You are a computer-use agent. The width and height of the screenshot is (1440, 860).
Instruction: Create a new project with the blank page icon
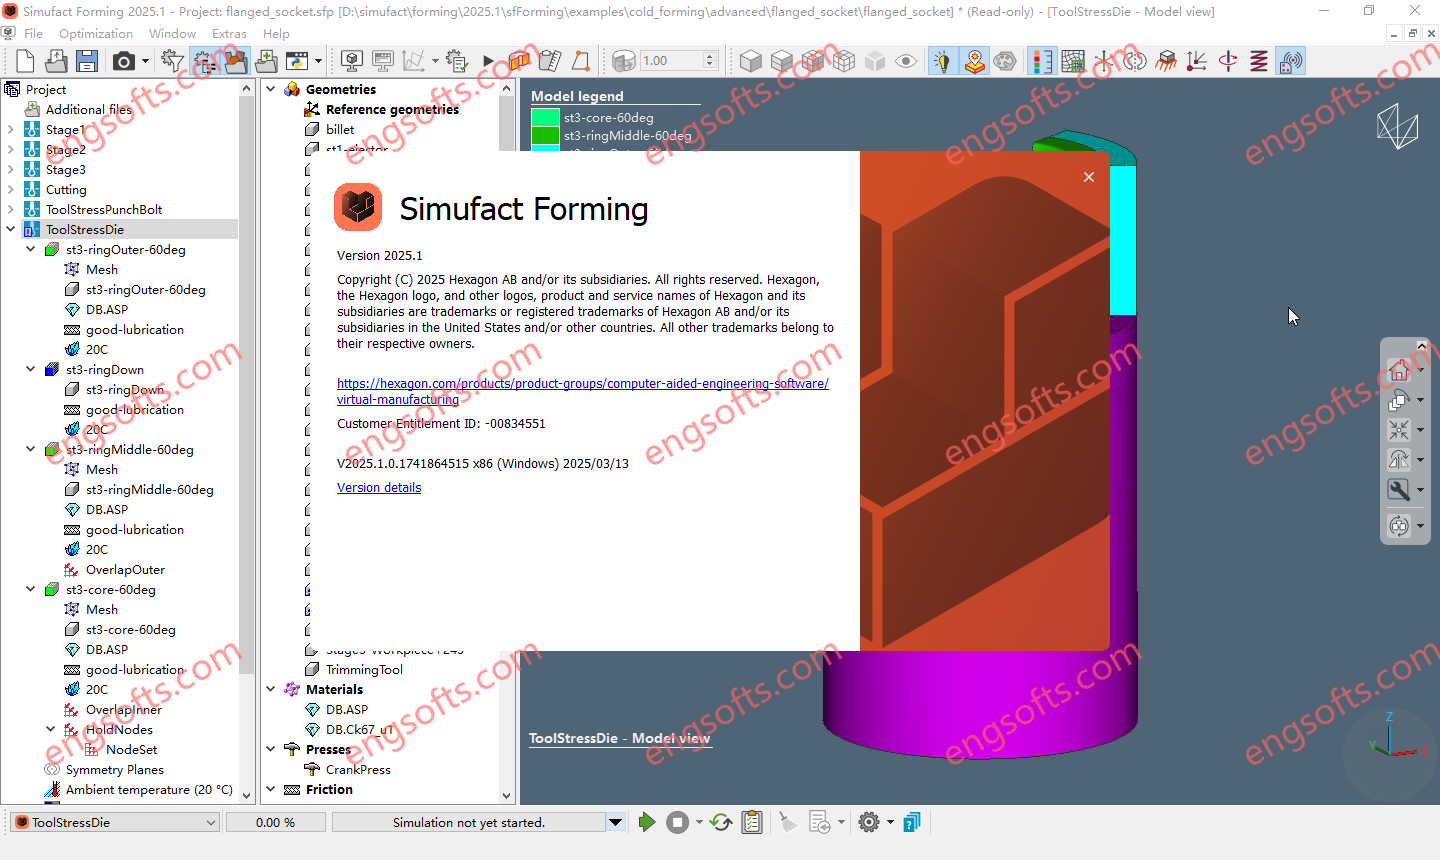[x=25, y=61]
